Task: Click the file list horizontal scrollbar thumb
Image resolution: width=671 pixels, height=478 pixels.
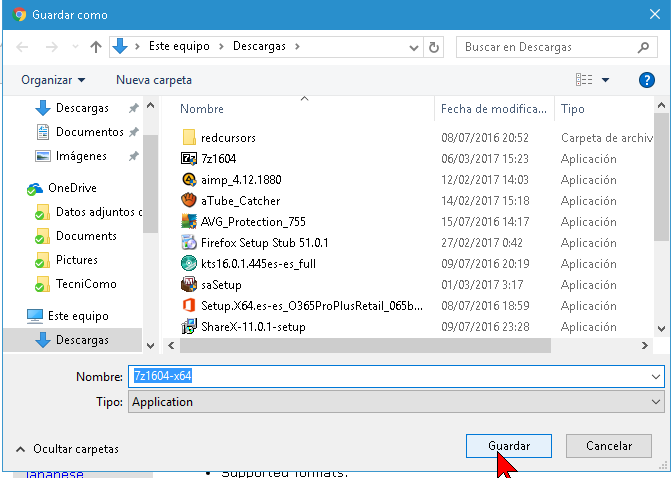Action: tap(365, 345)
